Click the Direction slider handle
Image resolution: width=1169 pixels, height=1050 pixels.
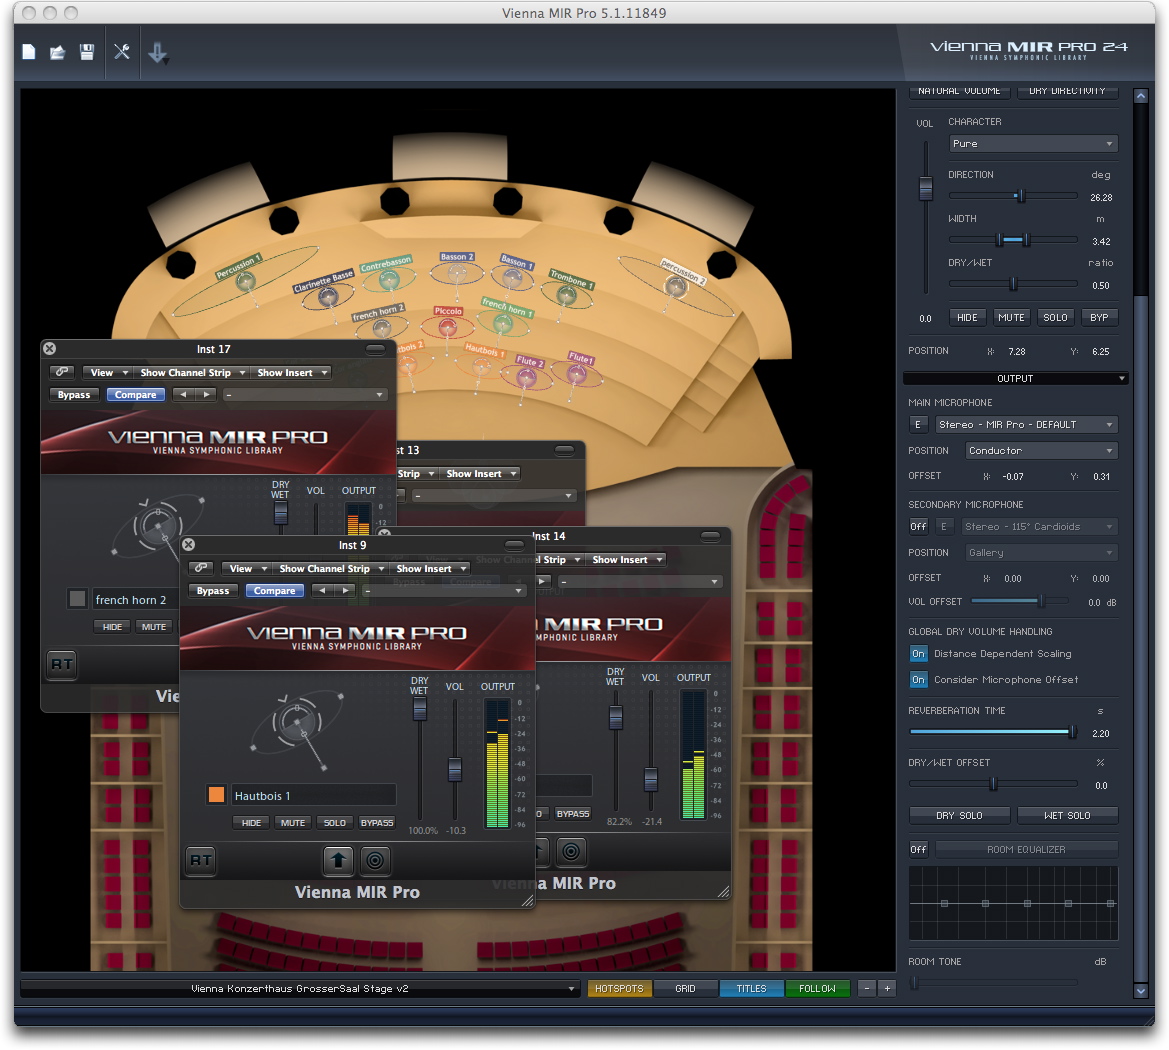[1021, 196]
